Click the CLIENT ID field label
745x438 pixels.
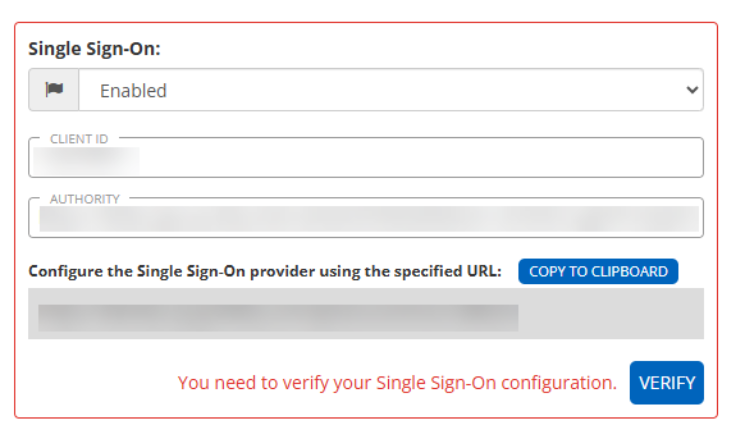(x=79, y=139)
